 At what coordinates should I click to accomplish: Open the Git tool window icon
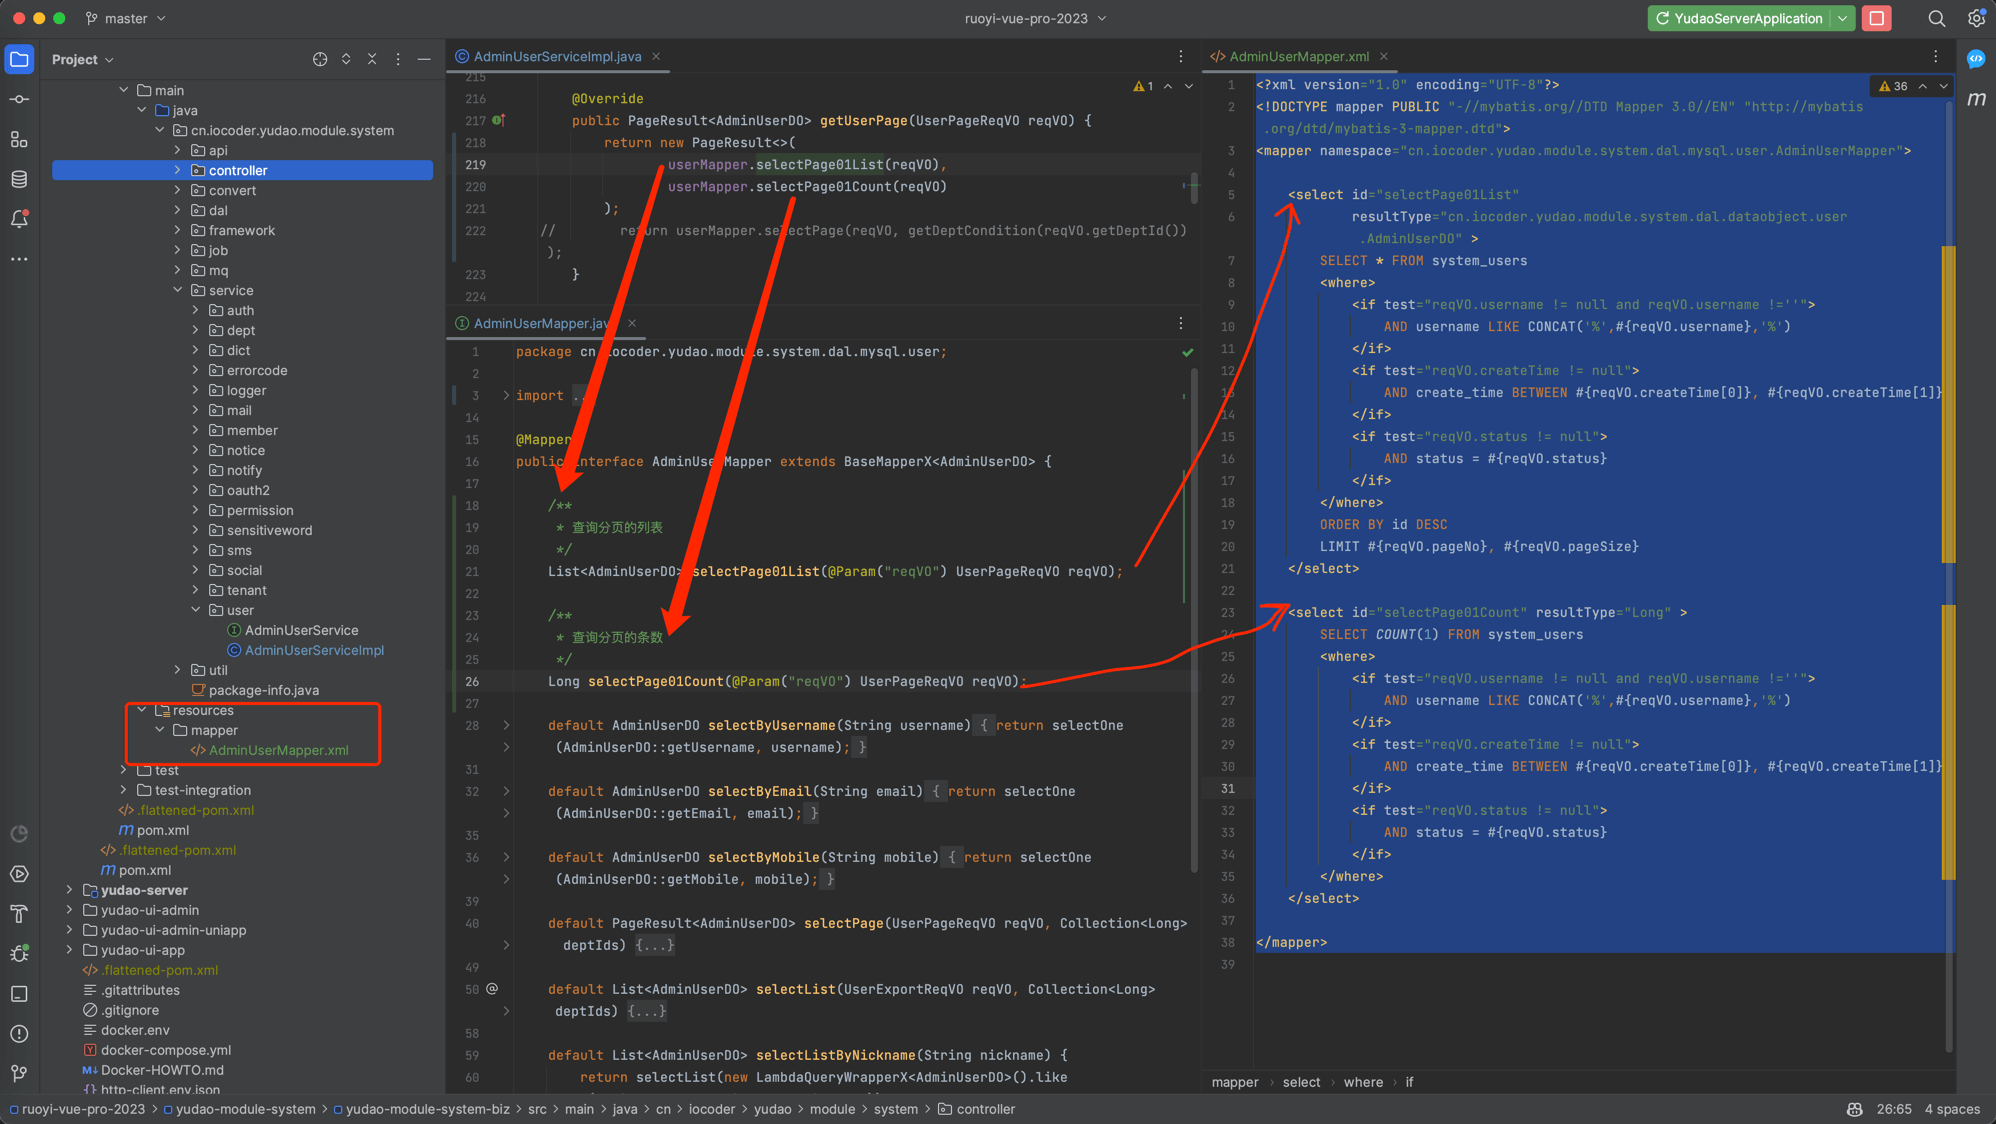point(19,1073)
